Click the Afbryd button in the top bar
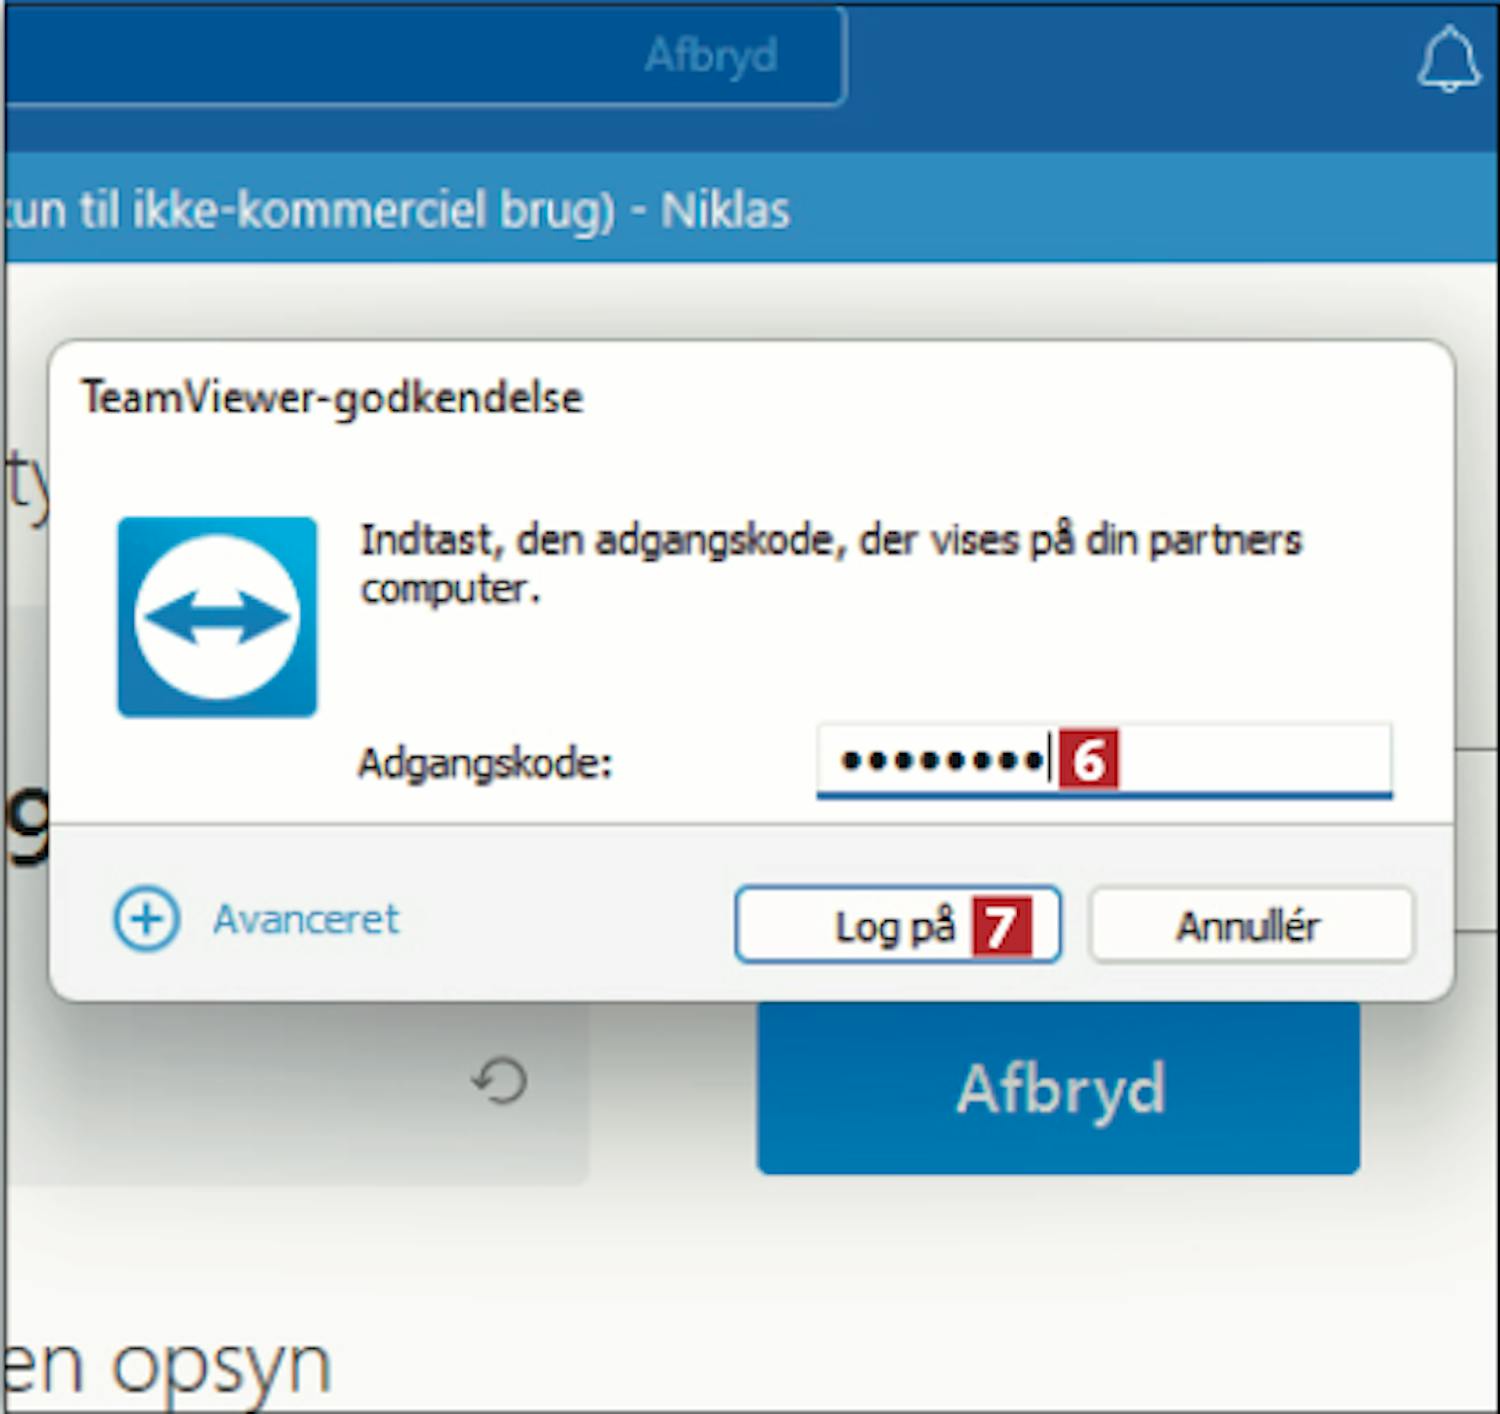 [x=711, y=55]
